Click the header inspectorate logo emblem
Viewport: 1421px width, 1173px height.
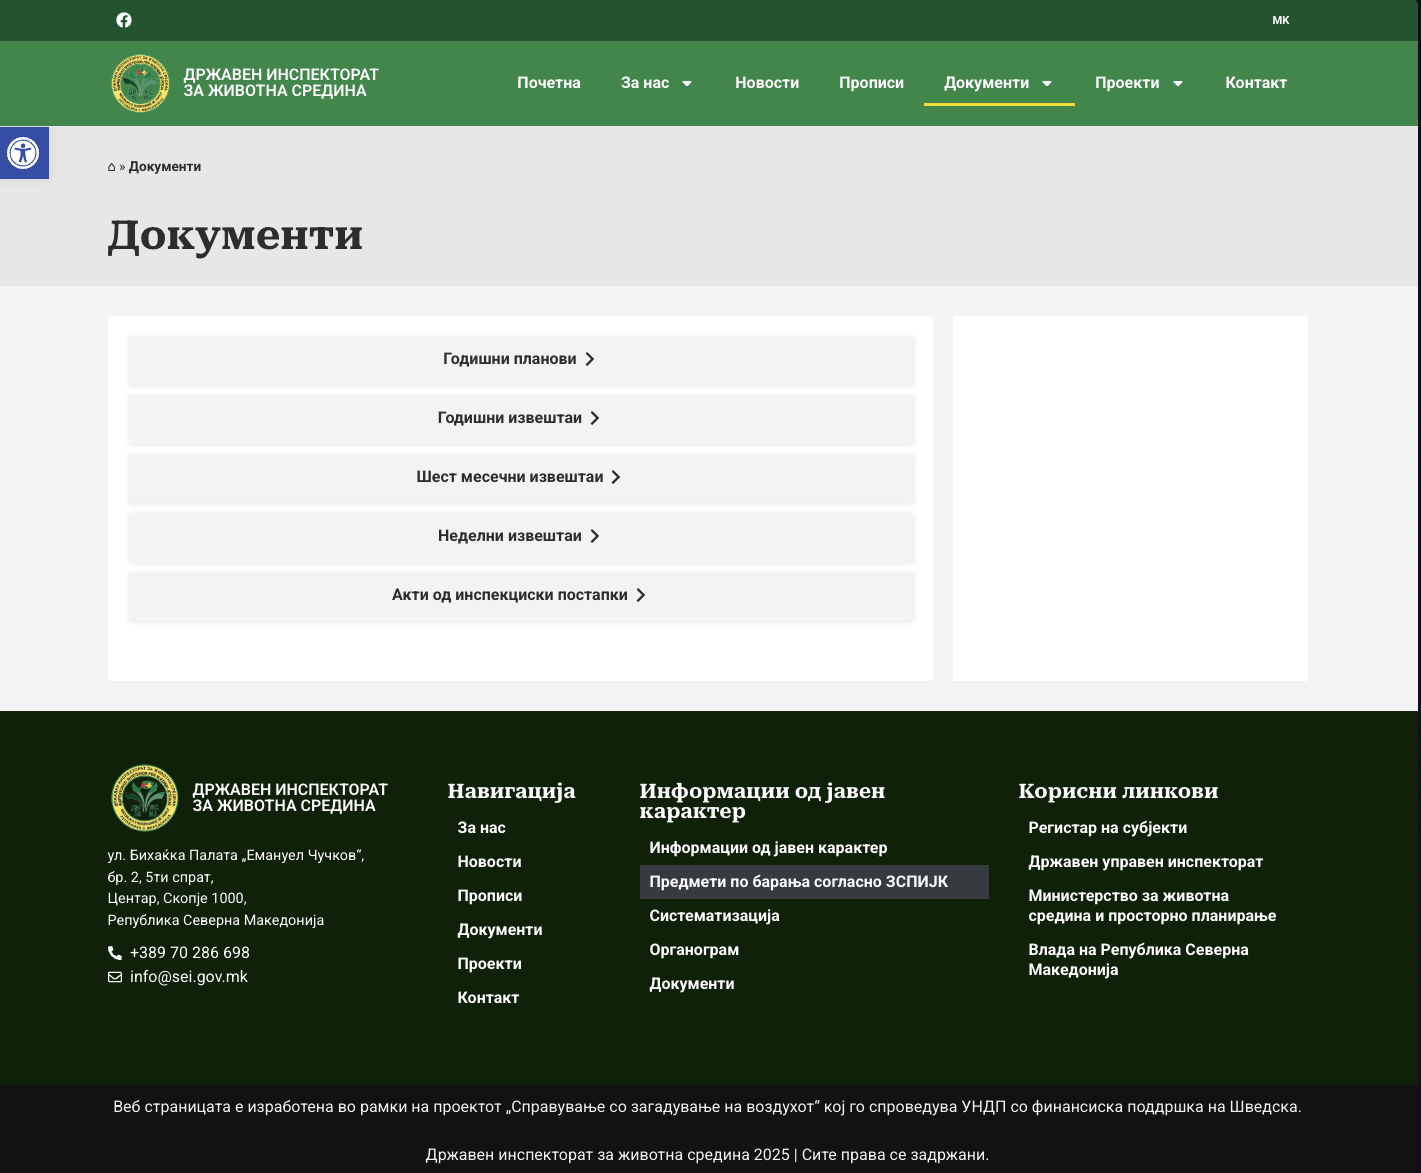coord(140,83)
